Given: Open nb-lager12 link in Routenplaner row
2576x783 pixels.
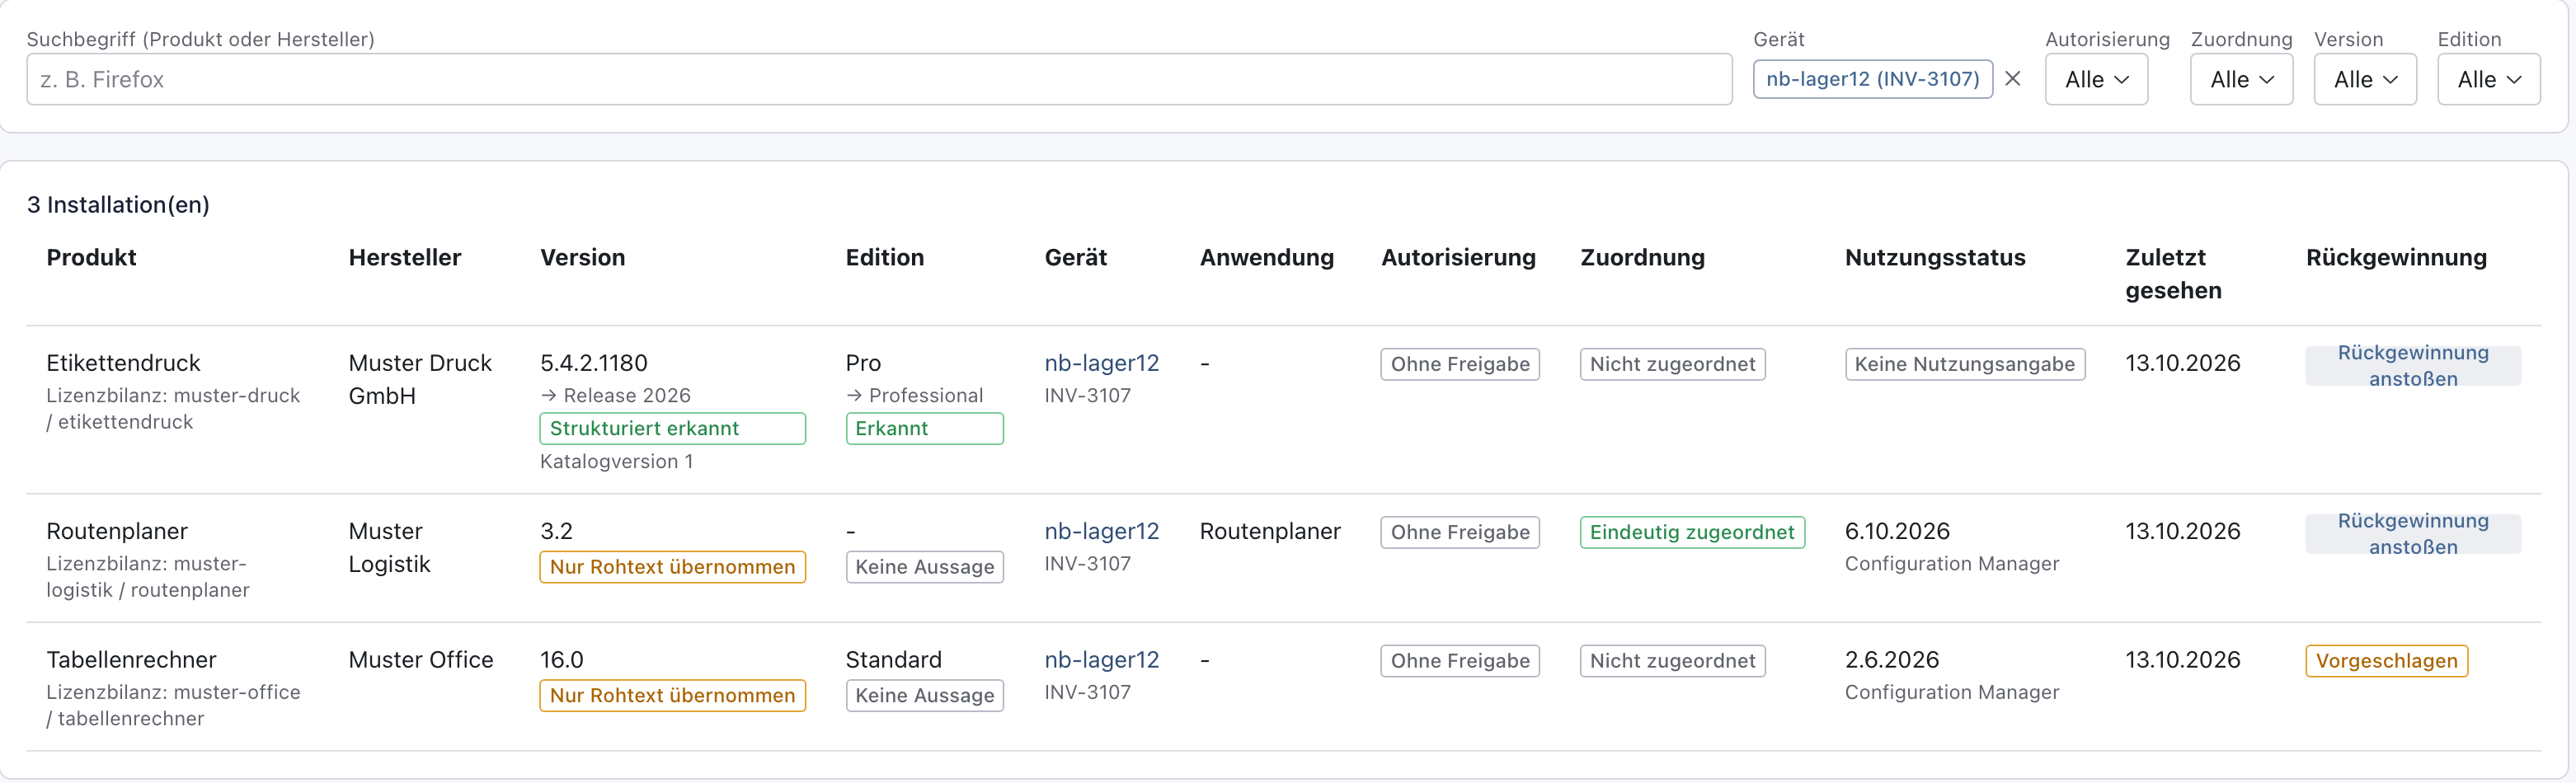Looking at the screenshot, I should tap(1101, 531).
